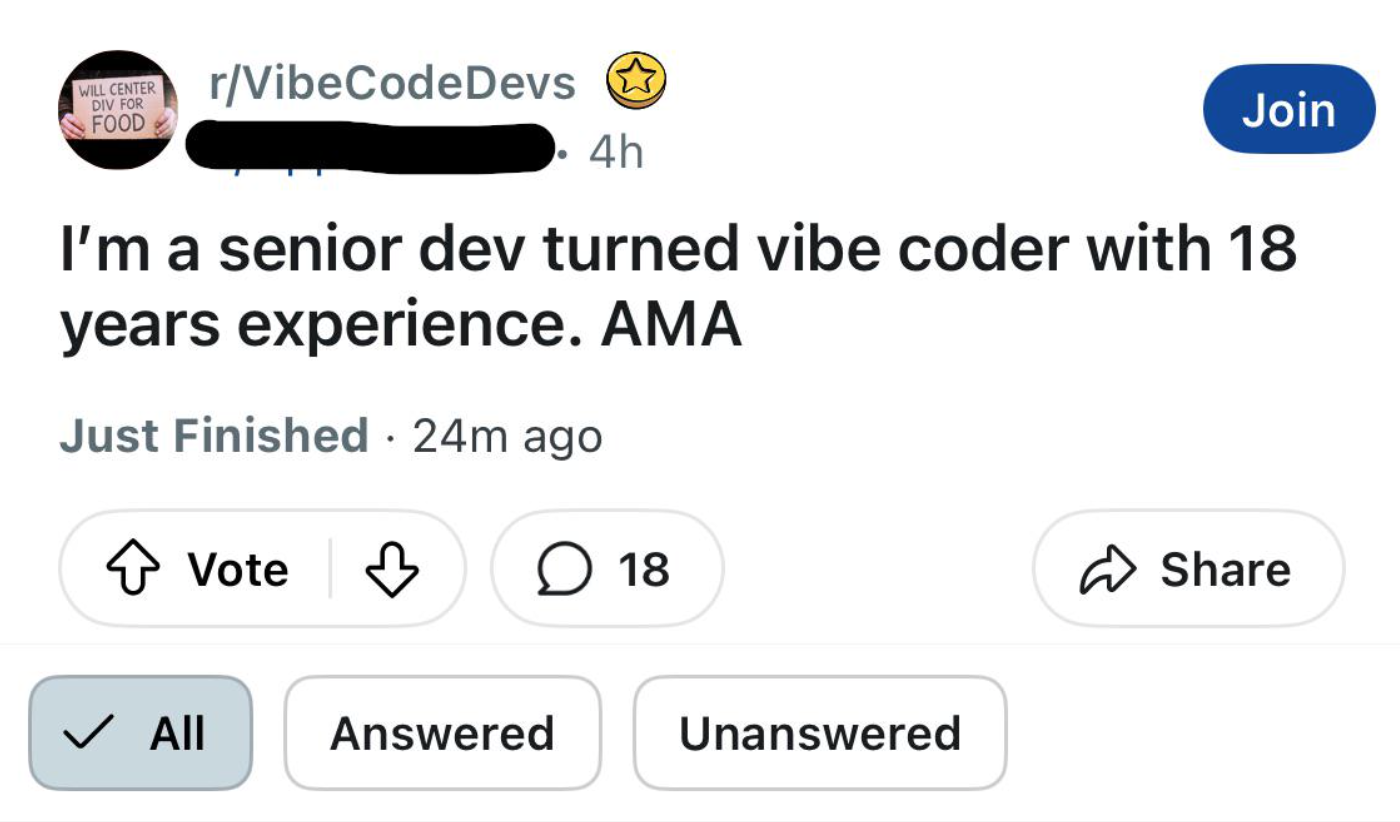Open the r/VibeCodeDevs subreddit link
This screenshot has width=1400, height=822.
(x=392, y=83)
